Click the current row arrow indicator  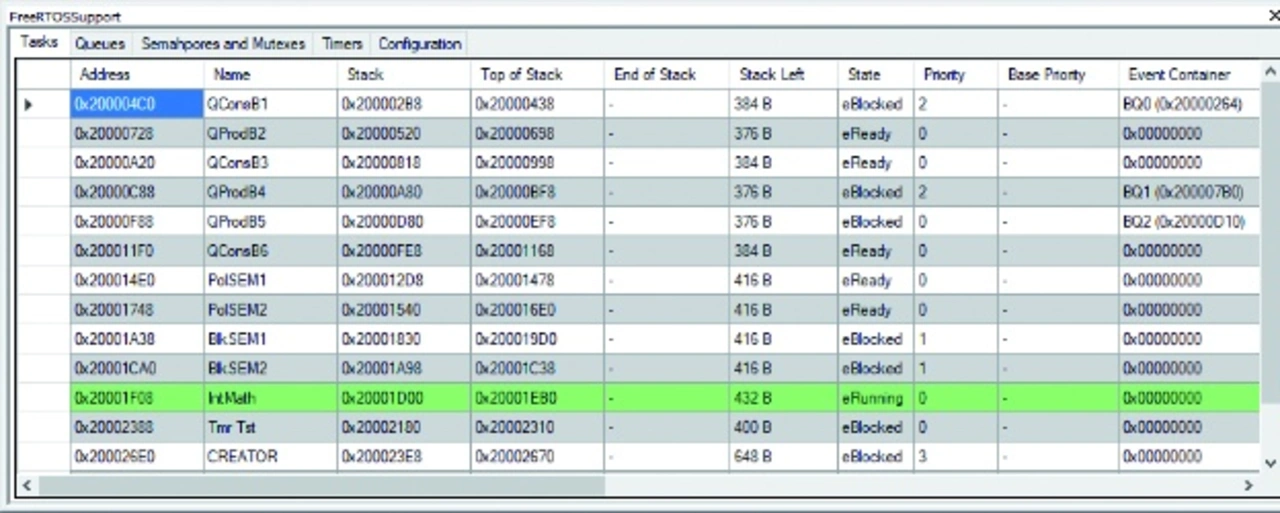pyautogui.click(x=28, y=104)
